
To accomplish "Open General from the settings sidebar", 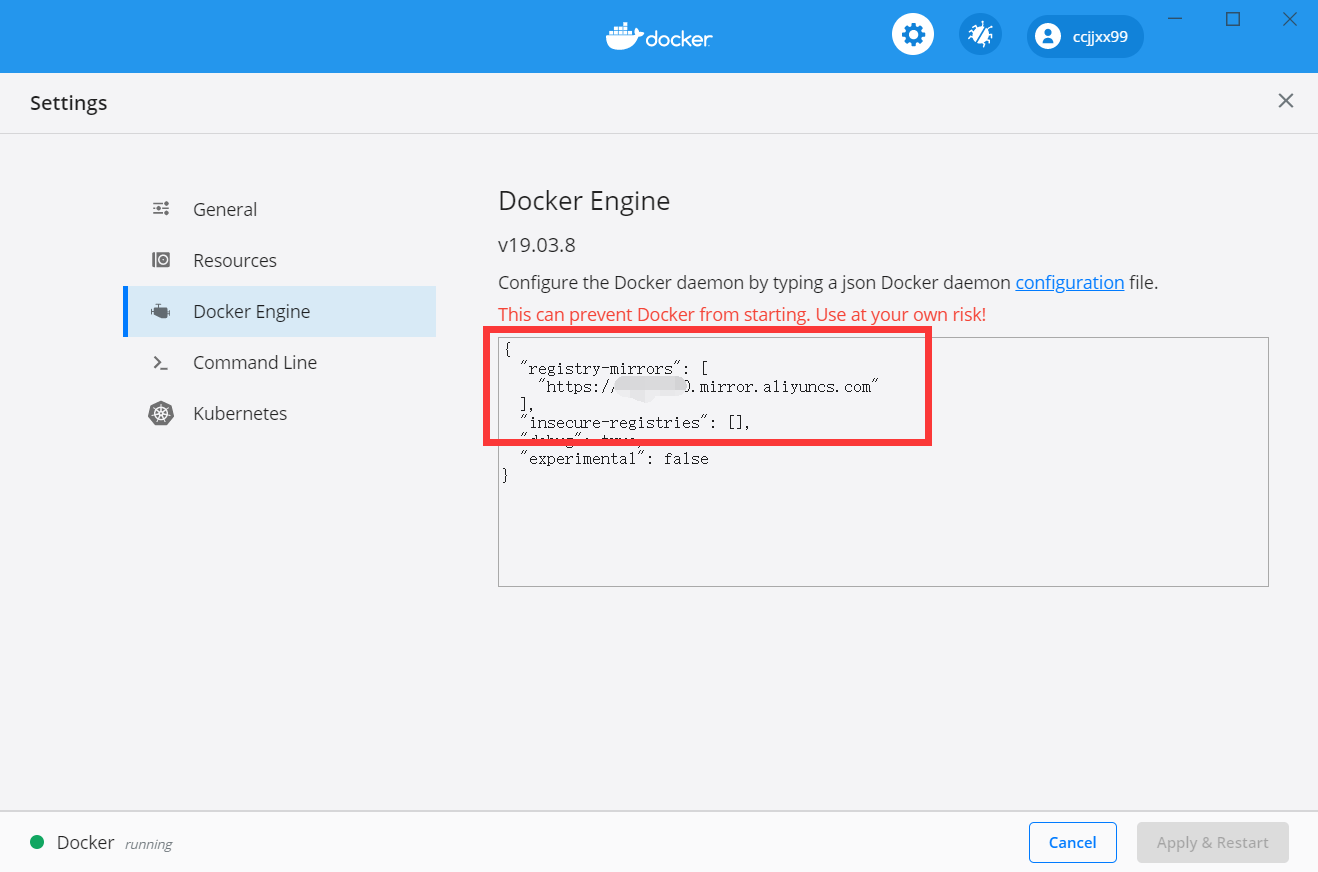I will (x=225, y=209).
